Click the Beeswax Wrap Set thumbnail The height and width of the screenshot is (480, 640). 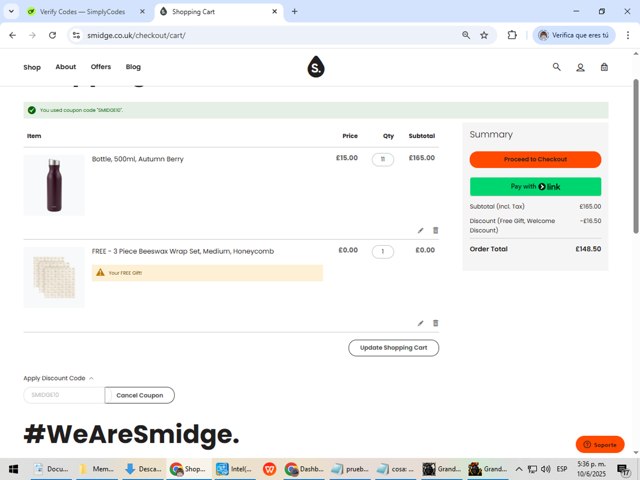[54, 278]
